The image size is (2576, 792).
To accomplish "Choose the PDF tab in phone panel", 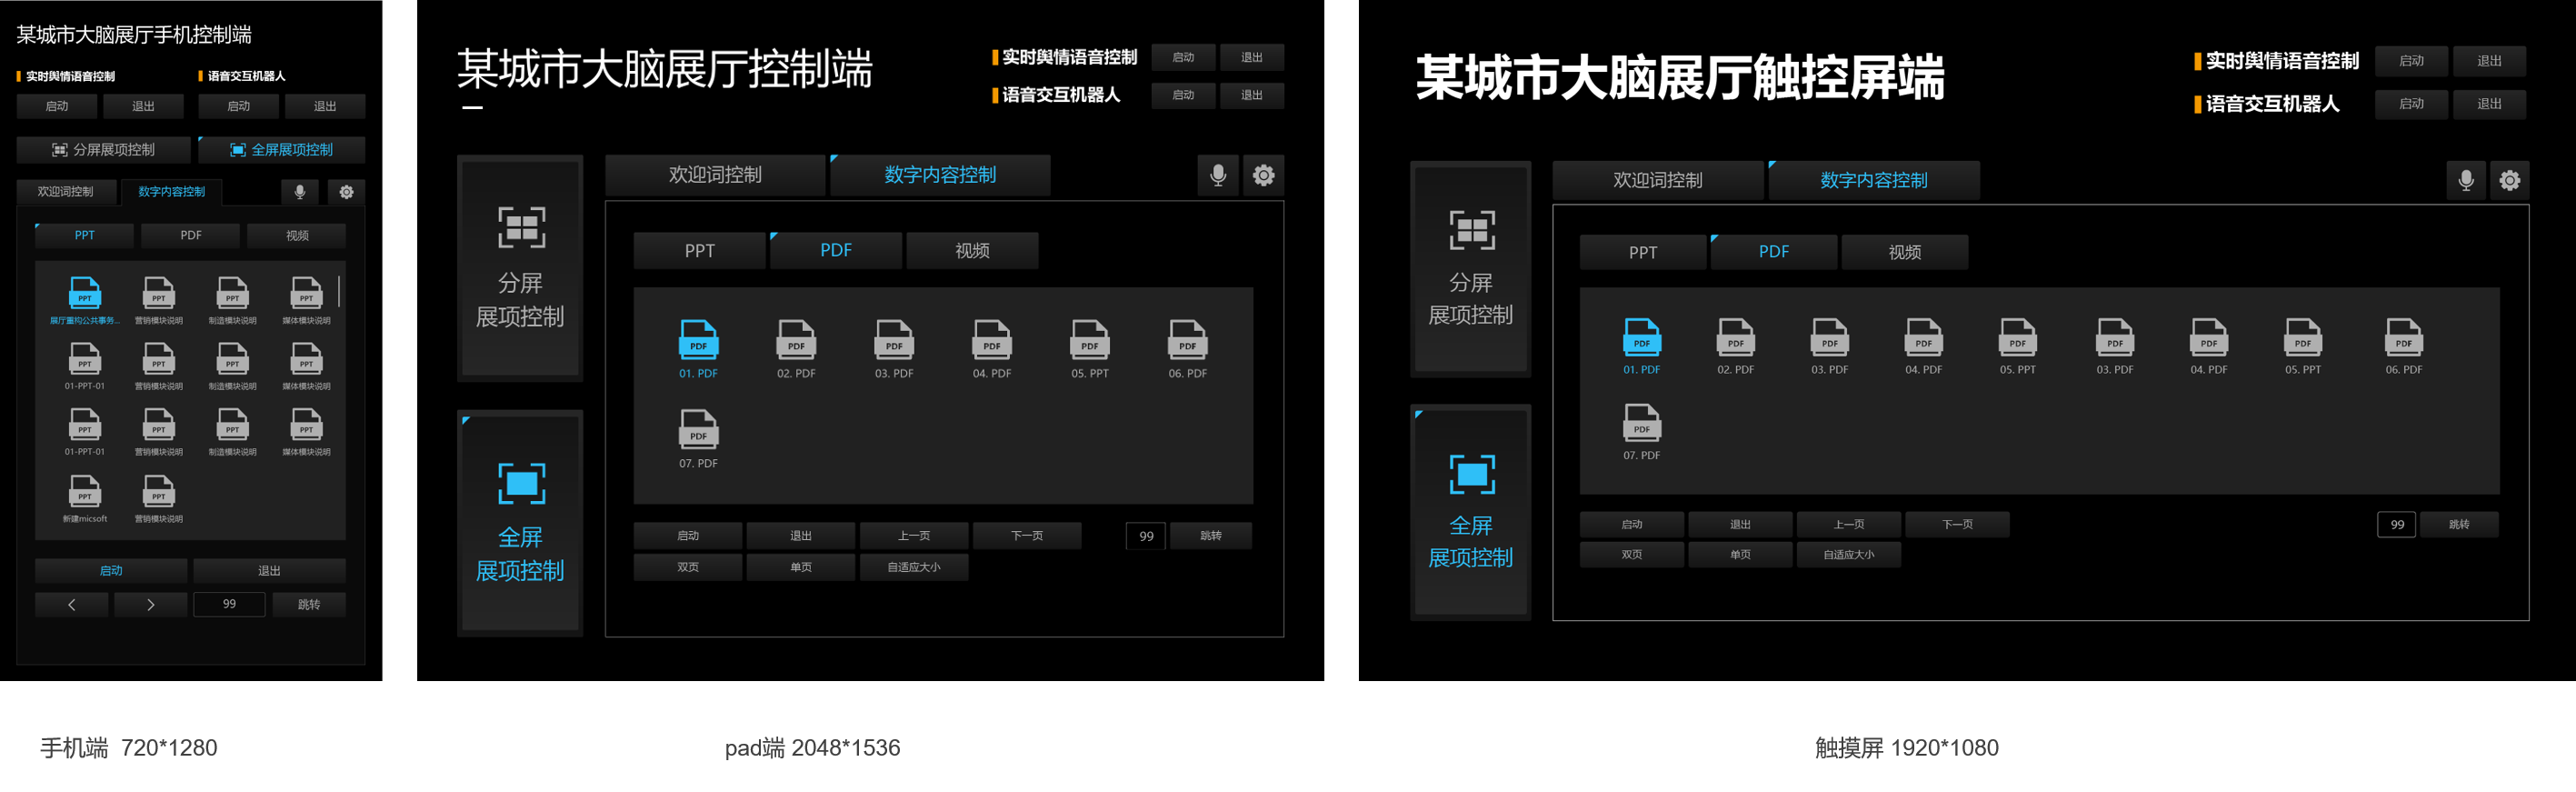I will [191, 236].
